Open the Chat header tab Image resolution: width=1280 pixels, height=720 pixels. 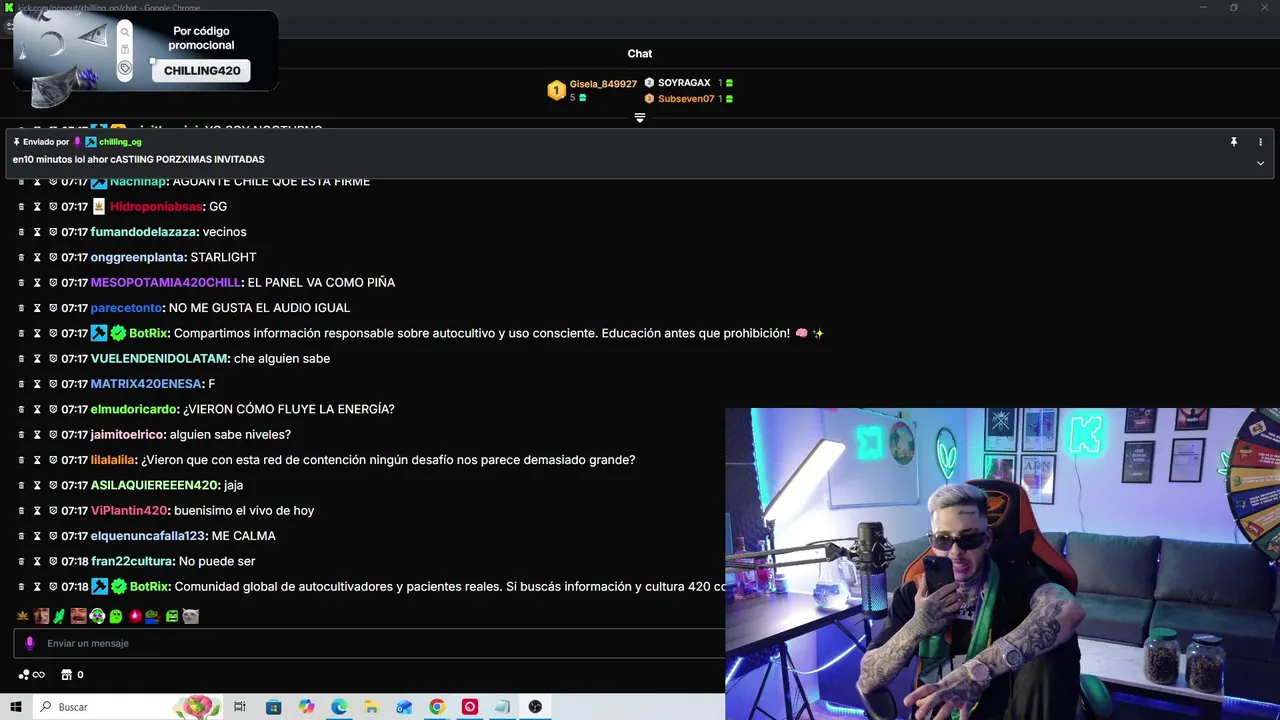click(x=640, y=54)
